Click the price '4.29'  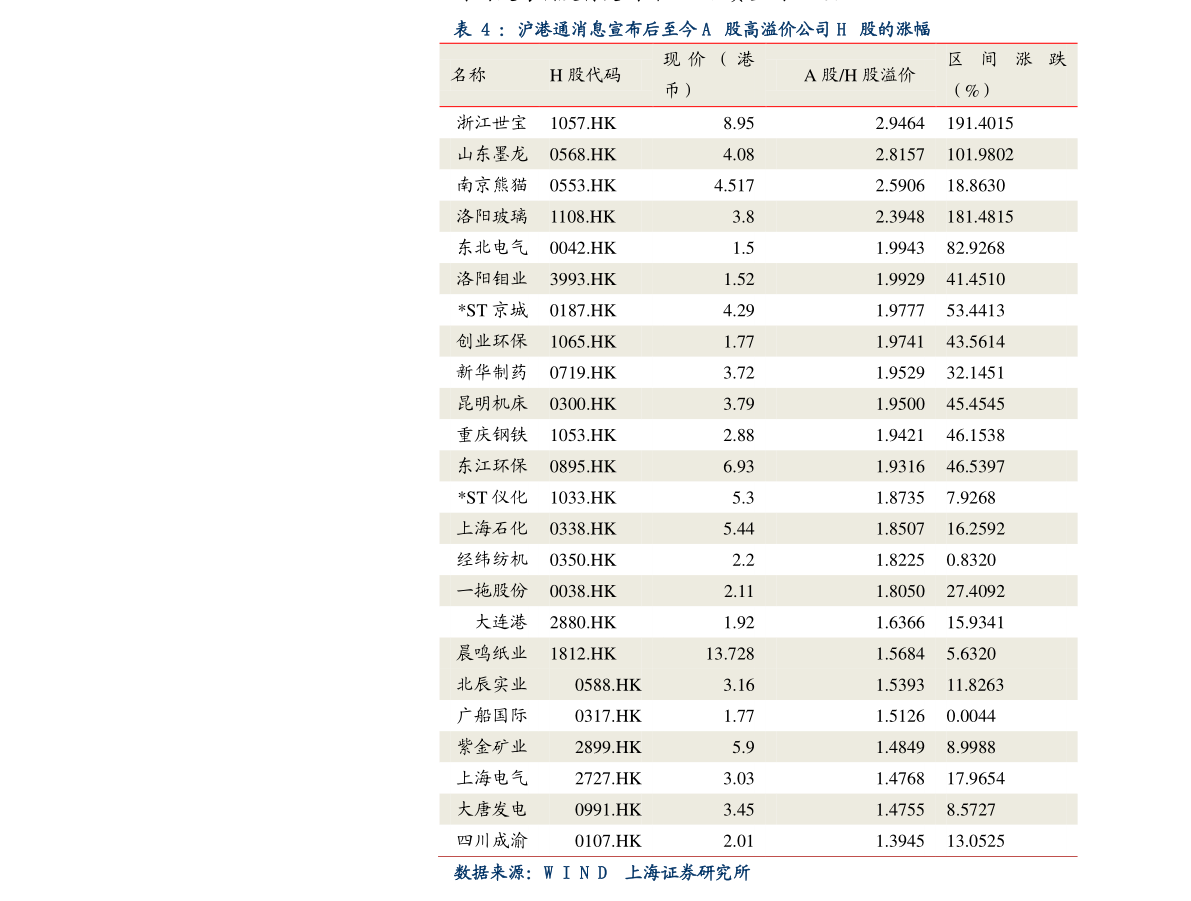738,310
